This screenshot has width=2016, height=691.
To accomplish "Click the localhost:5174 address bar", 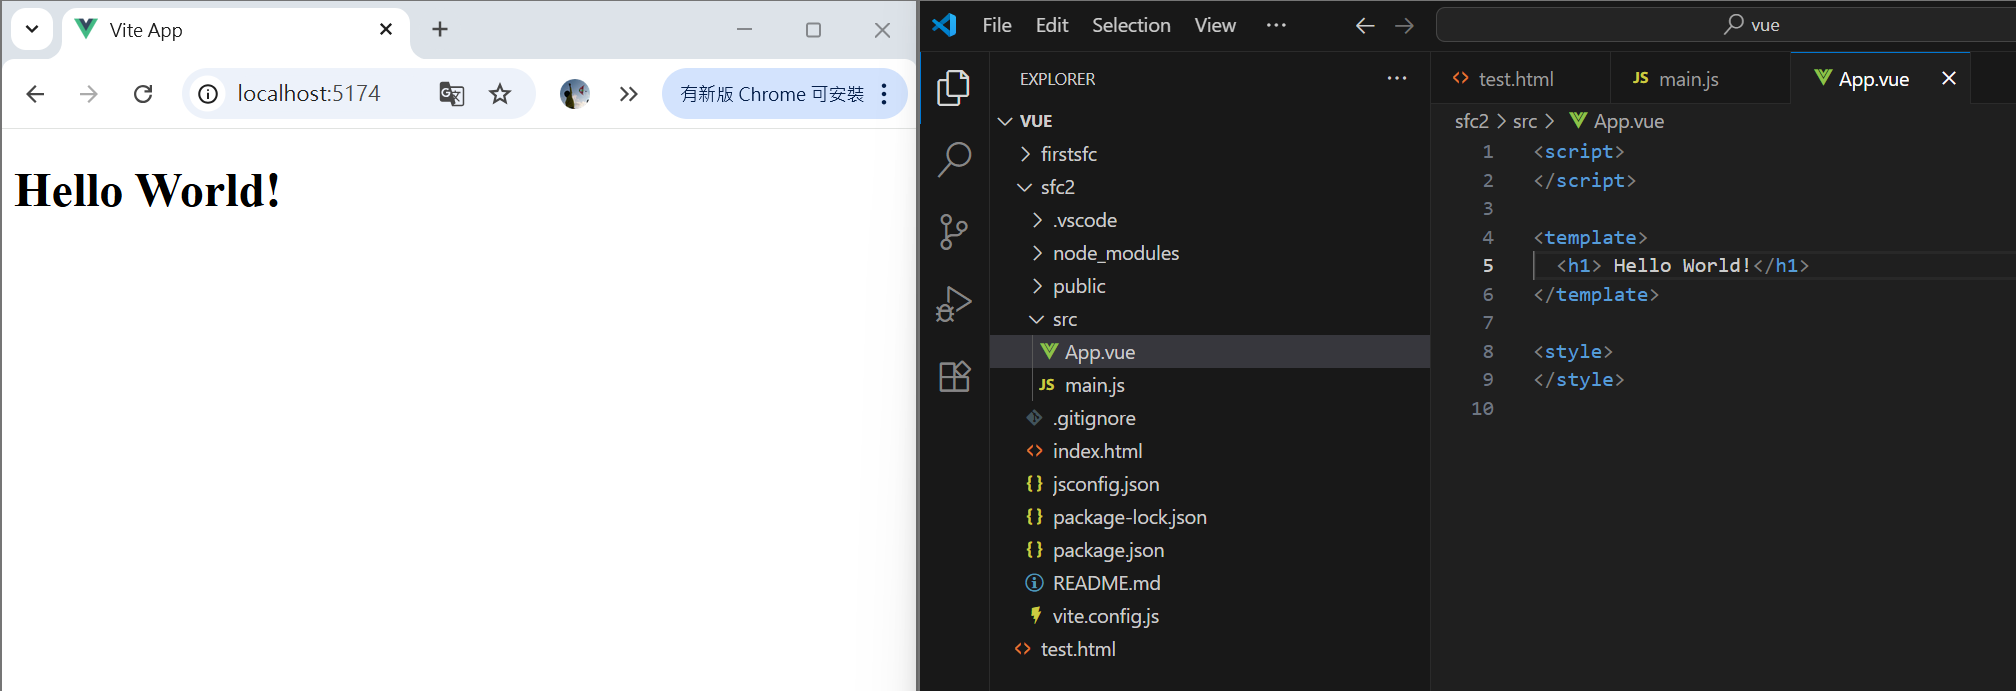I will (x=309, y=94).
